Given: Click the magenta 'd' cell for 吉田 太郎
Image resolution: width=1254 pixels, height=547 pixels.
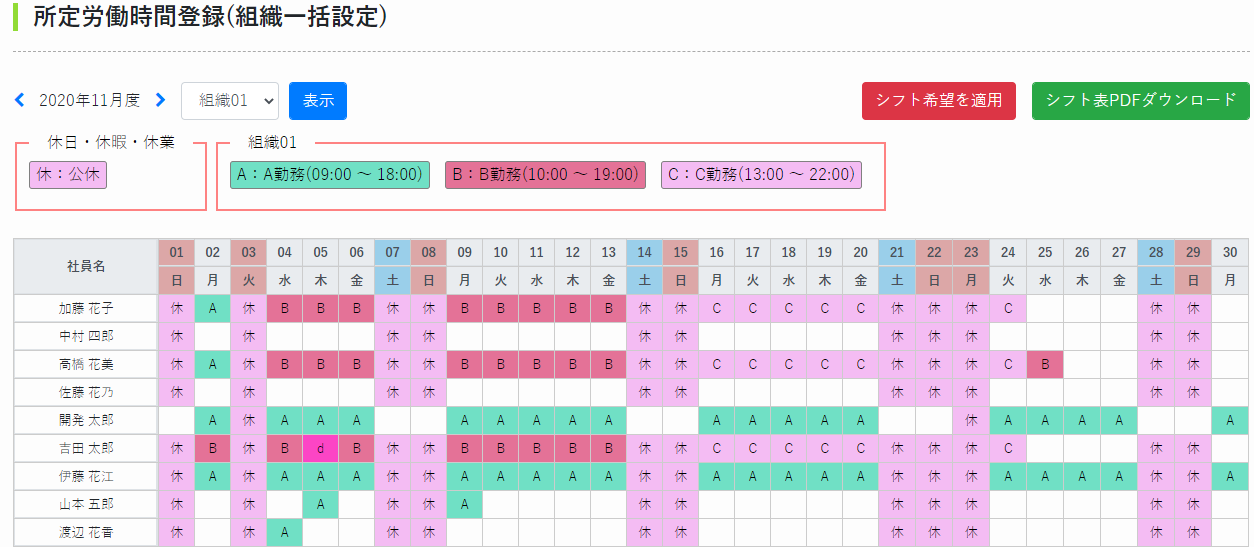Looking at the screenshot, I should (x=320, y=449).
